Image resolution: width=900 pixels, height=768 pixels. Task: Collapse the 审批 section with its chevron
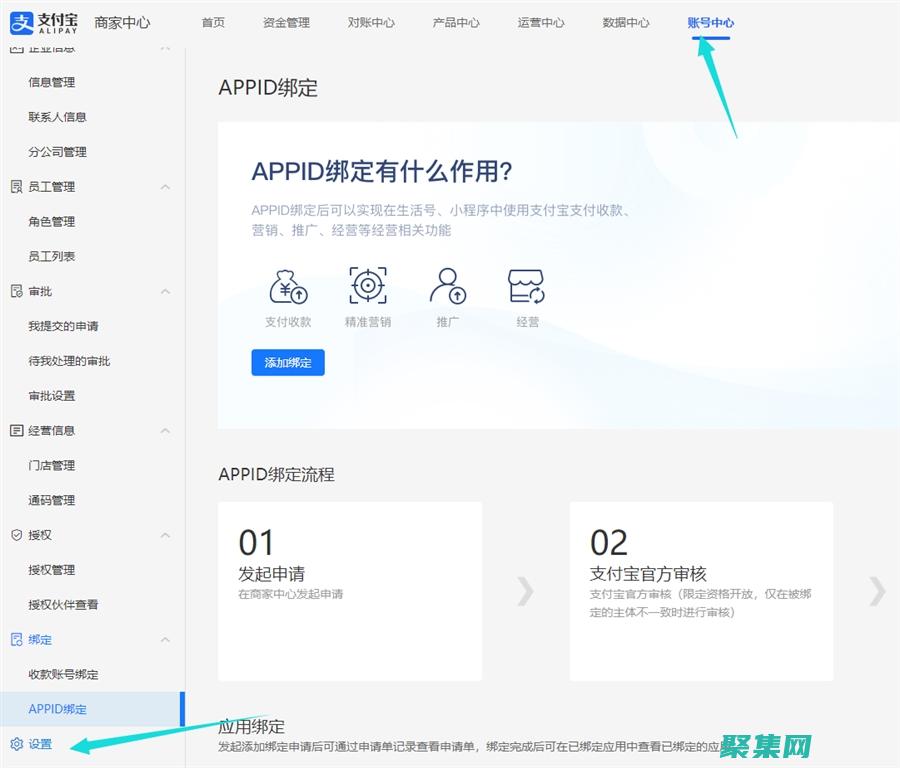[x=165, y=291]
